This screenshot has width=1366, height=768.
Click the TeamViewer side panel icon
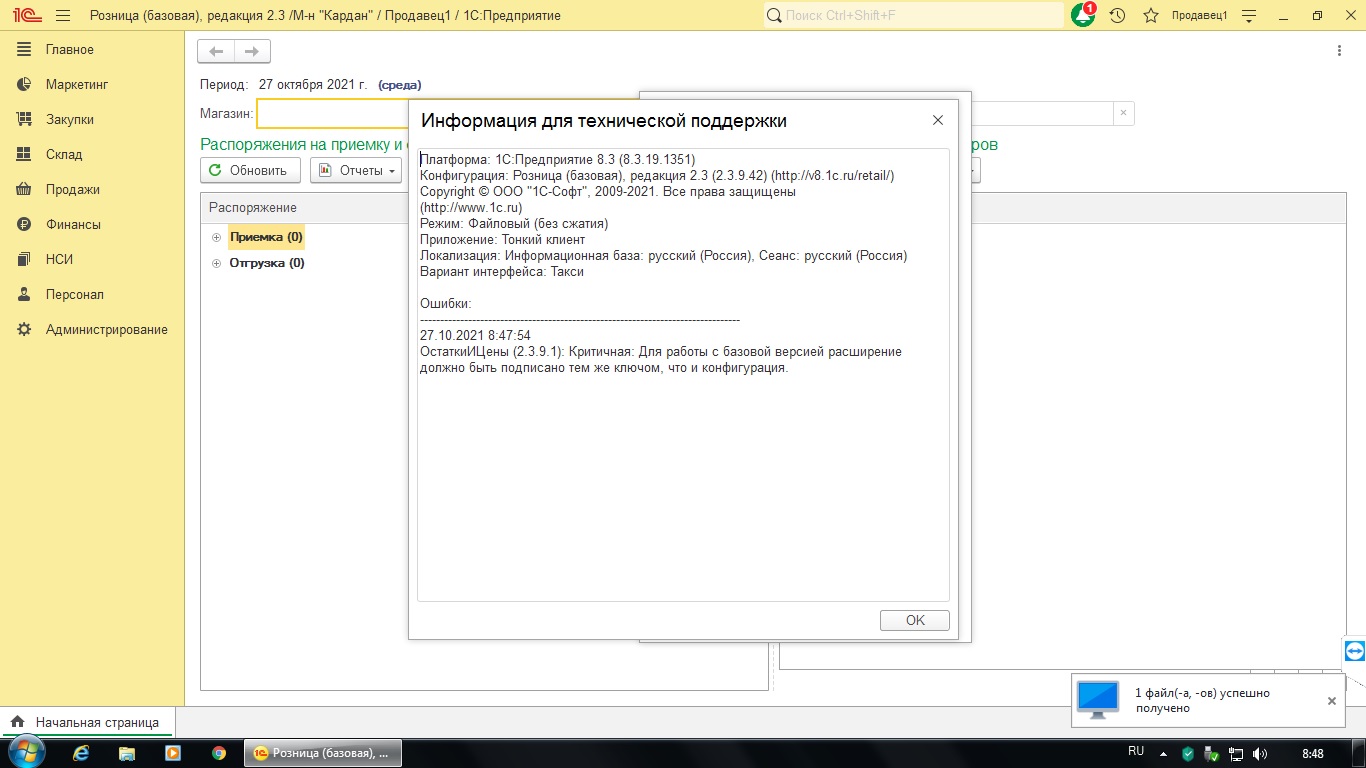(x=1355, y=651)
